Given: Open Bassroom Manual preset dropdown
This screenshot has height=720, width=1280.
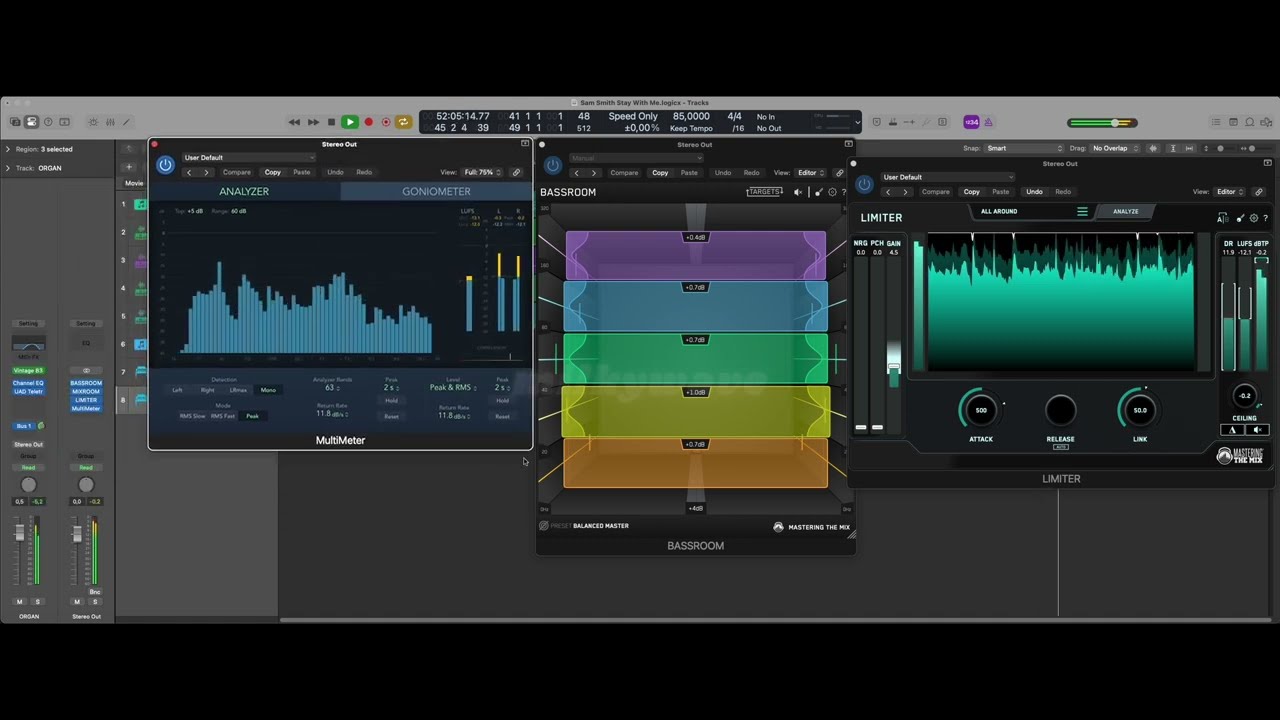Looking at the screenshot, I should pos(636,158).
